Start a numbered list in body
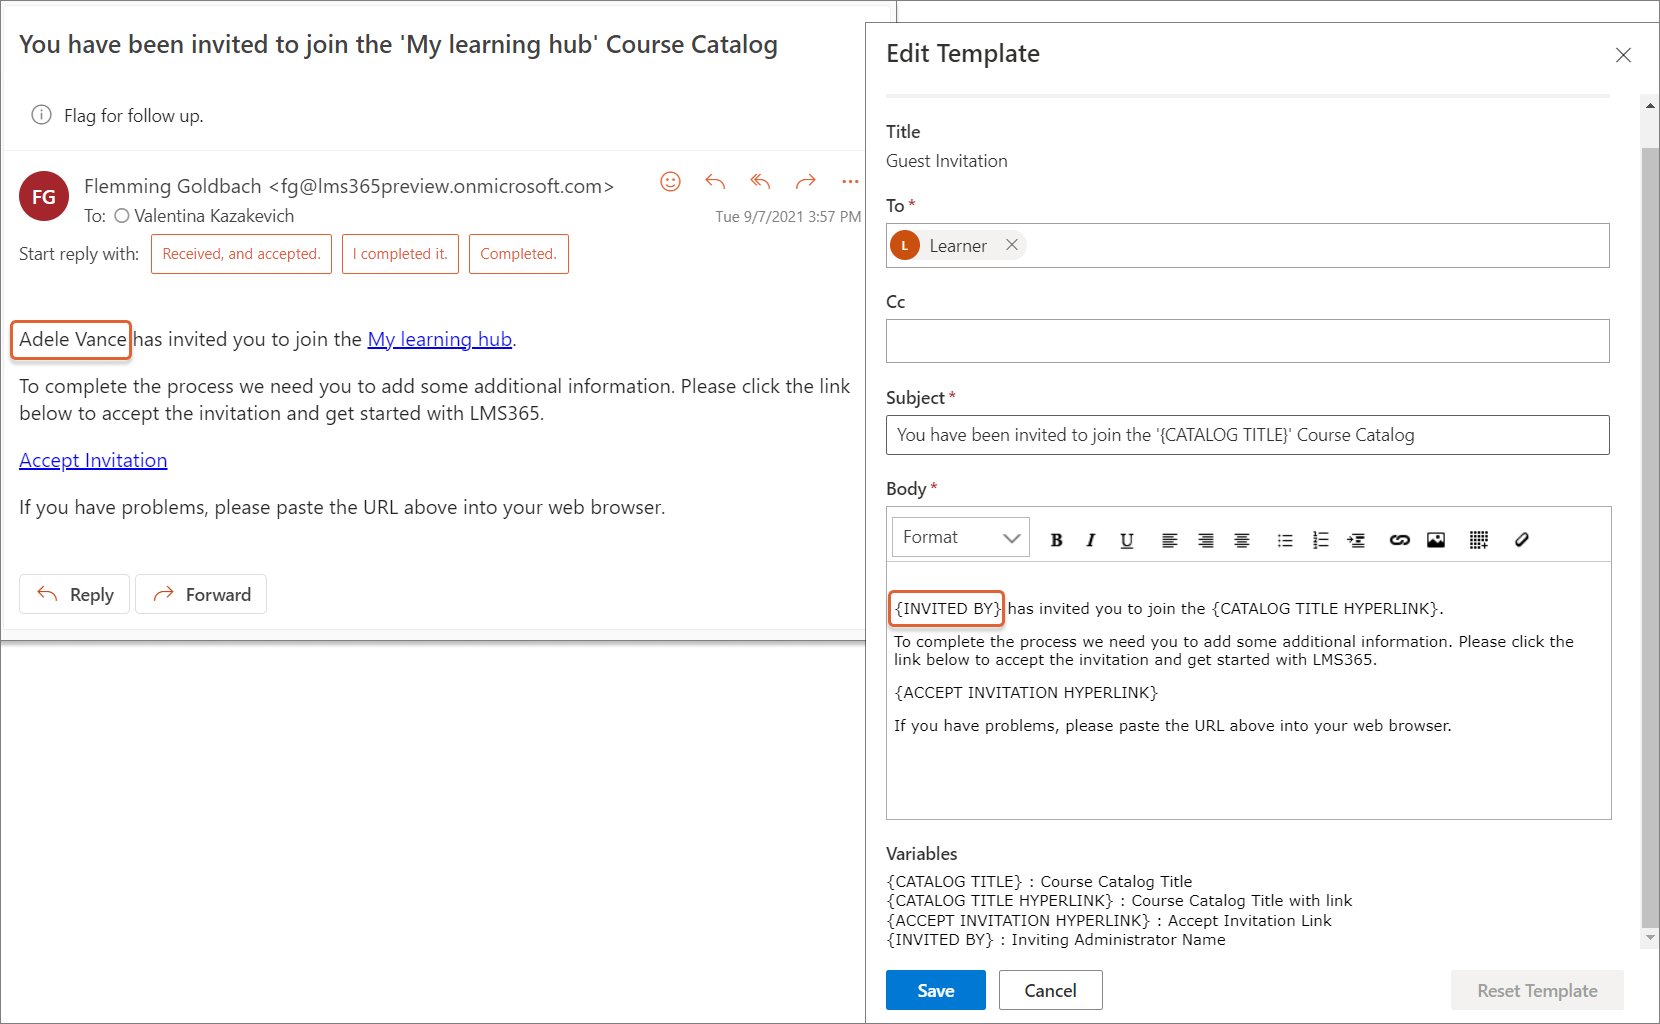This screenshot has width=1660, height=1024. (1320, 540)
